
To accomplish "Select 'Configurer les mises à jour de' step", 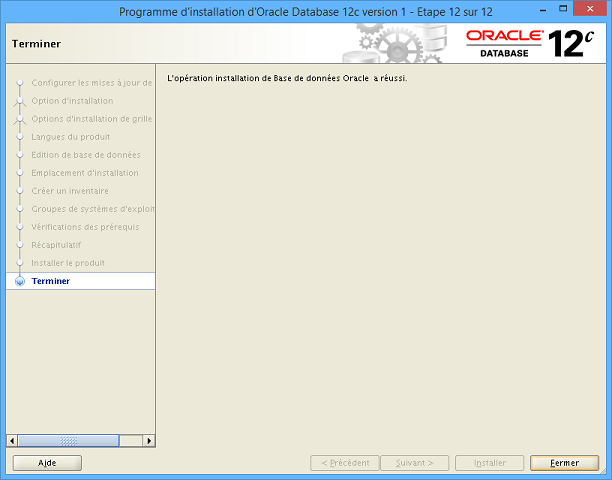I will click(92, 83).
